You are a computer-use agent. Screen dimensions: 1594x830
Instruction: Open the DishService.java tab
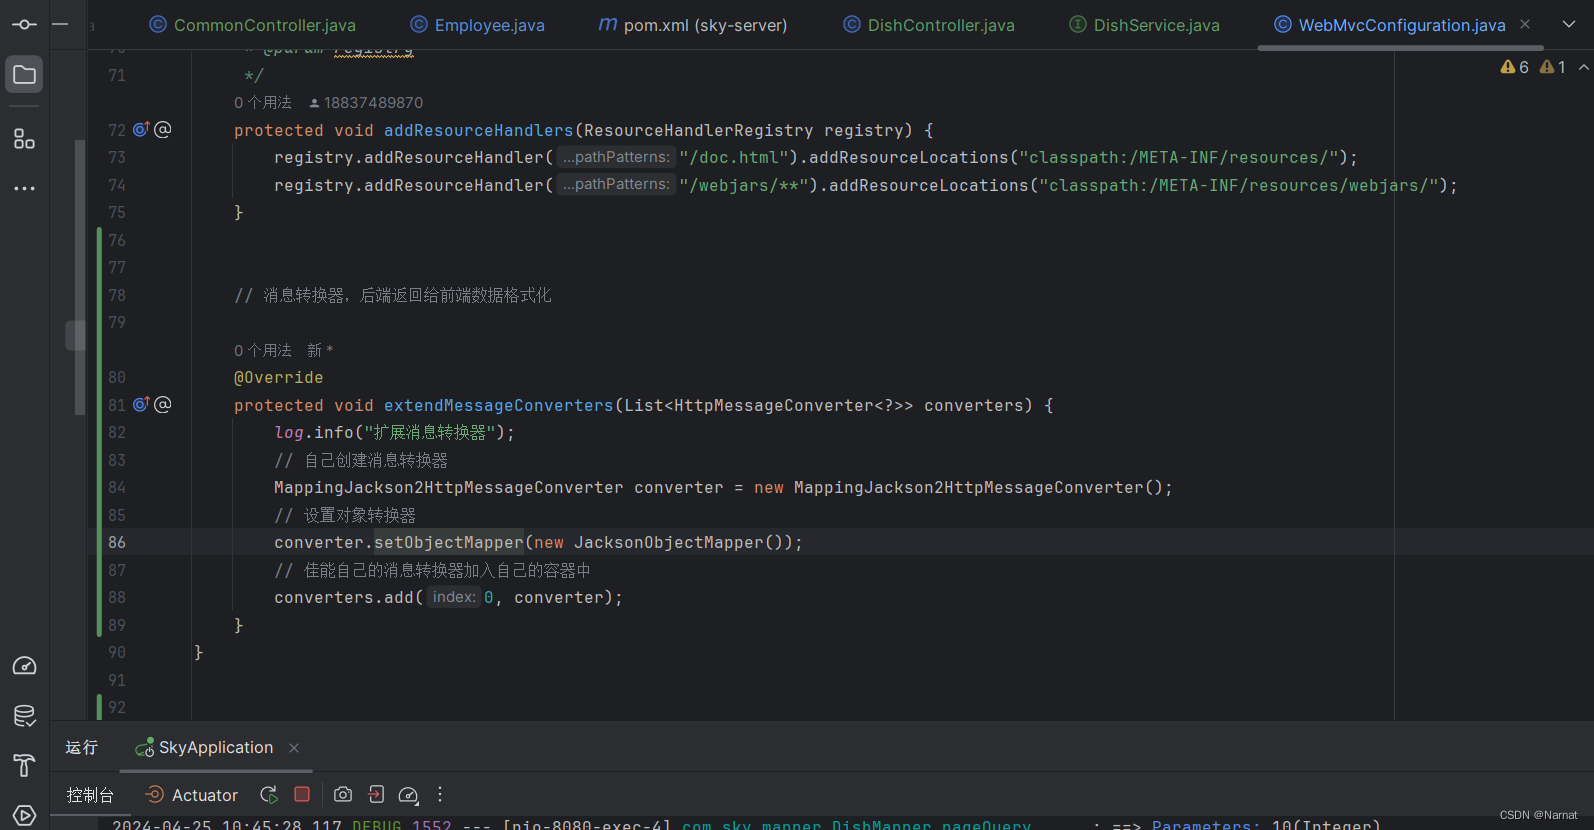(x=1145, y=25)
